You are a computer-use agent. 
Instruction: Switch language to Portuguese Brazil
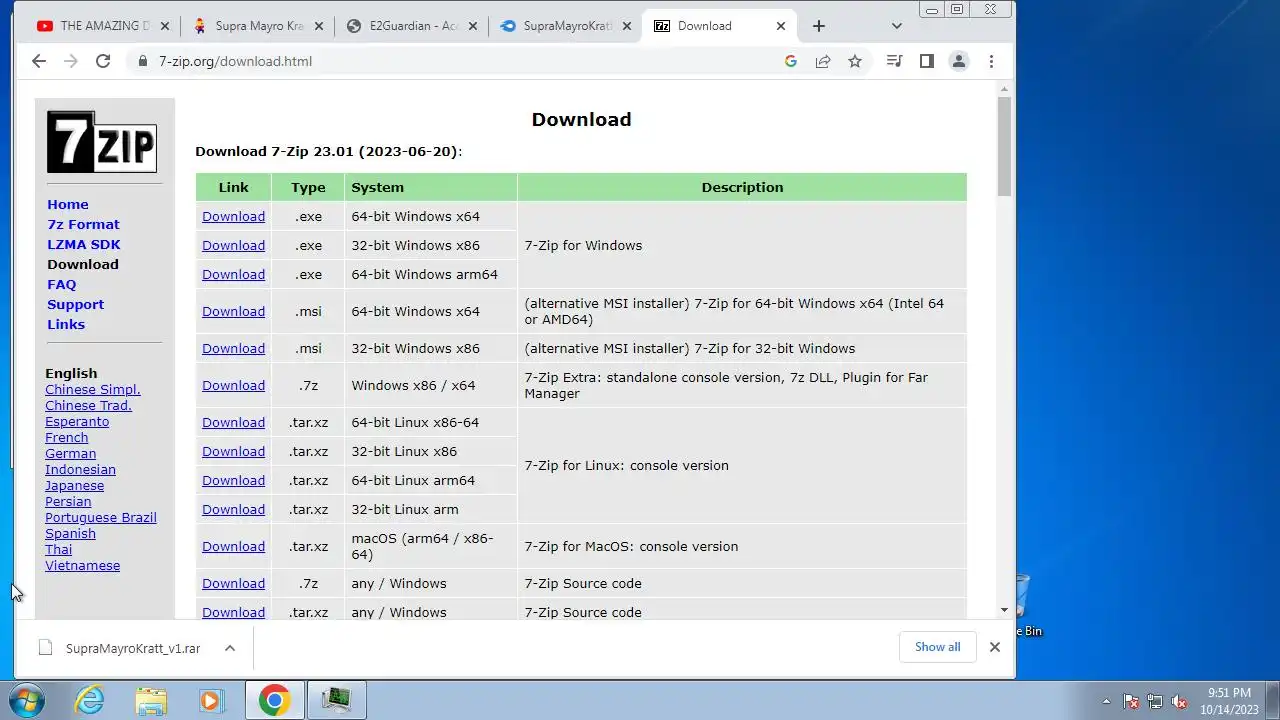101,517
